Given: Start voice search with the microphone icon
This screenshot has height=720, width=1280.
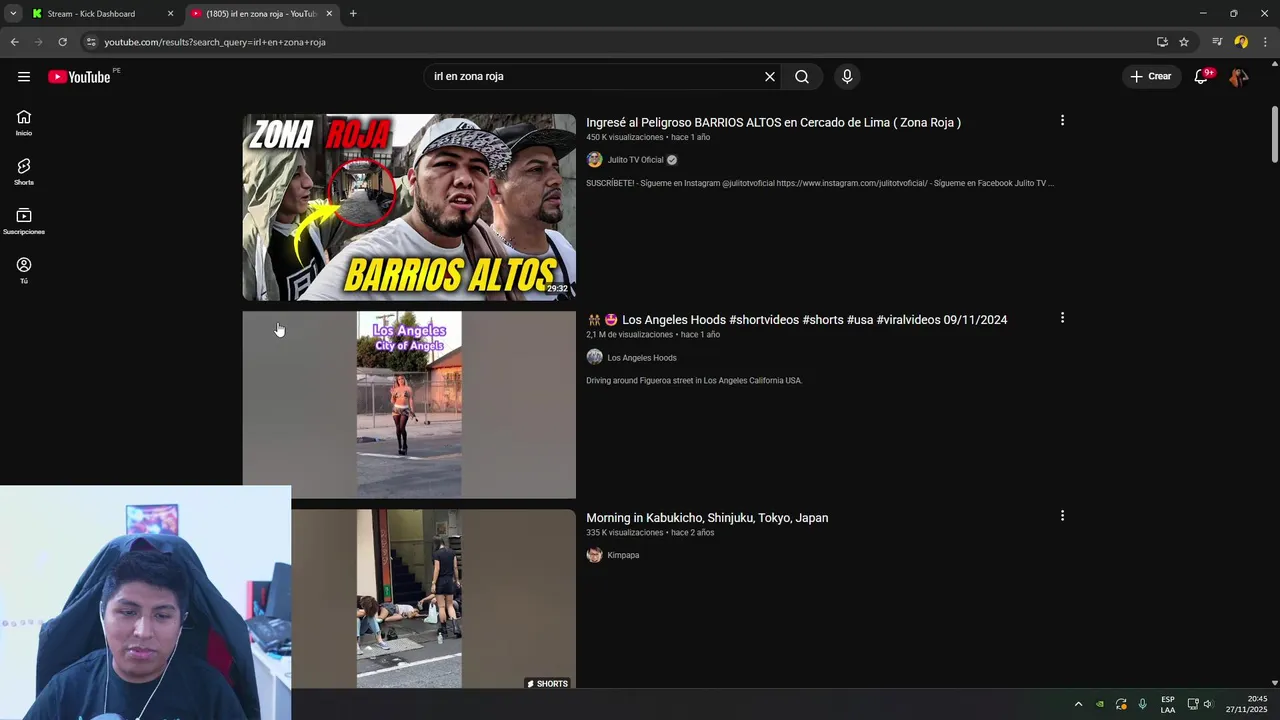Looking at the screenshot, I should point(847,77).
